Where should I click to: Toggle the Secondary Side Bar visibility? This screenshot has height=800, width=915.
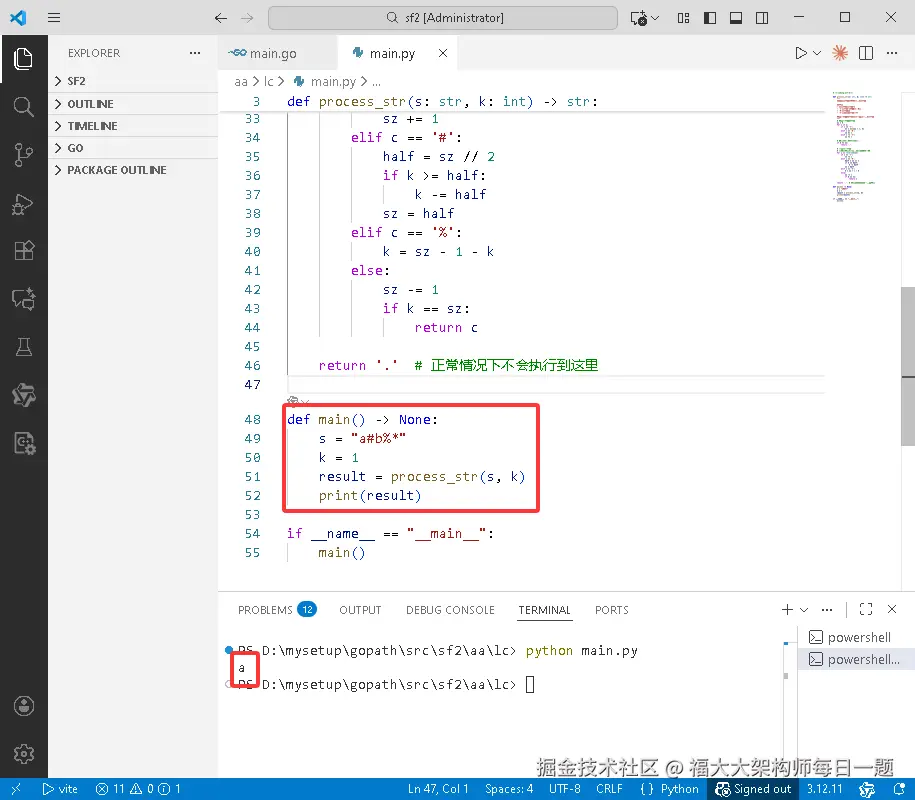point(762,18)
